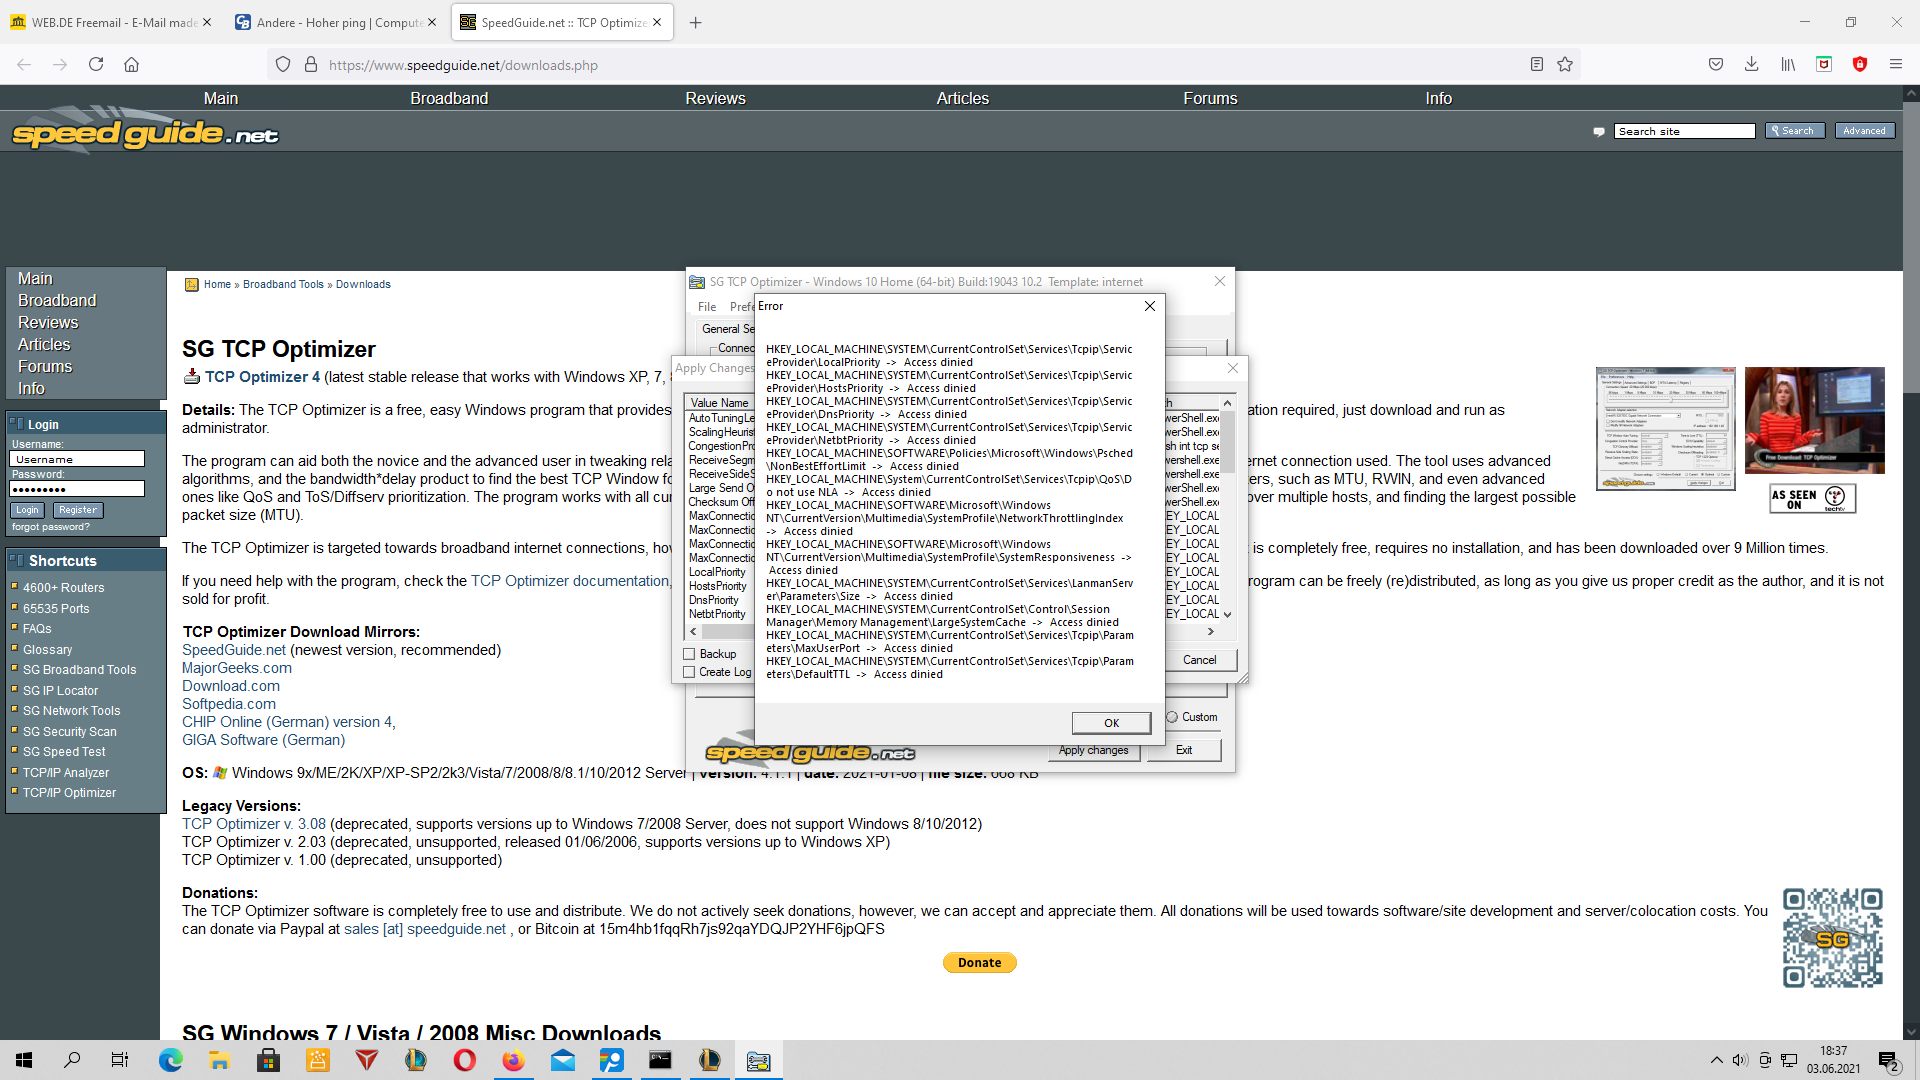Click the TCP Optimizer screenshot thumbnail

point(1665,428)
